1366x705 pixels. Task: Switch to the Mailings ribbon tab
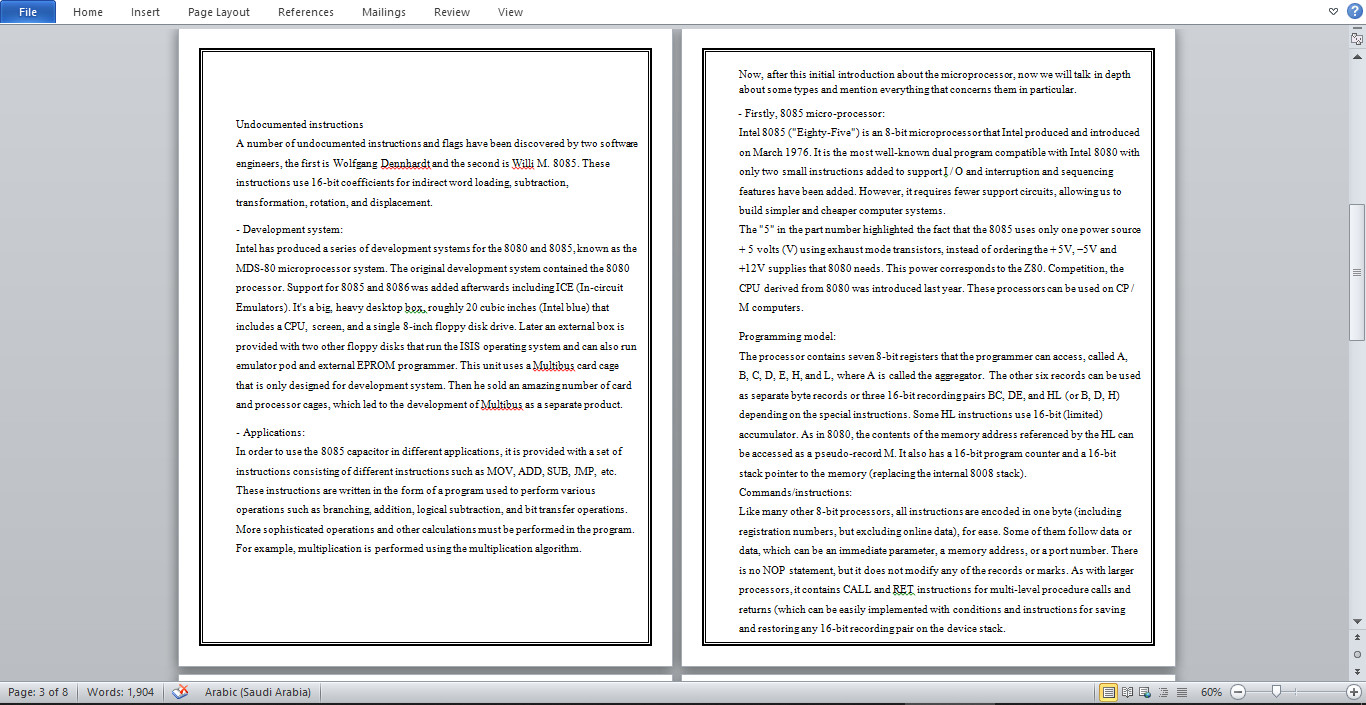tap(384, 12)
